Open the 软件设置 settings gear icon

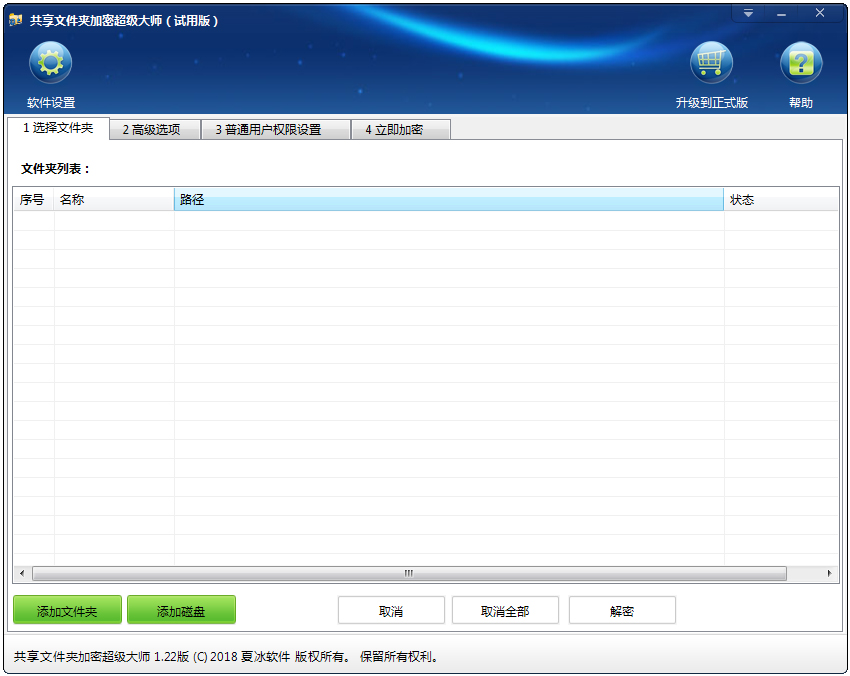pos(50,62)
